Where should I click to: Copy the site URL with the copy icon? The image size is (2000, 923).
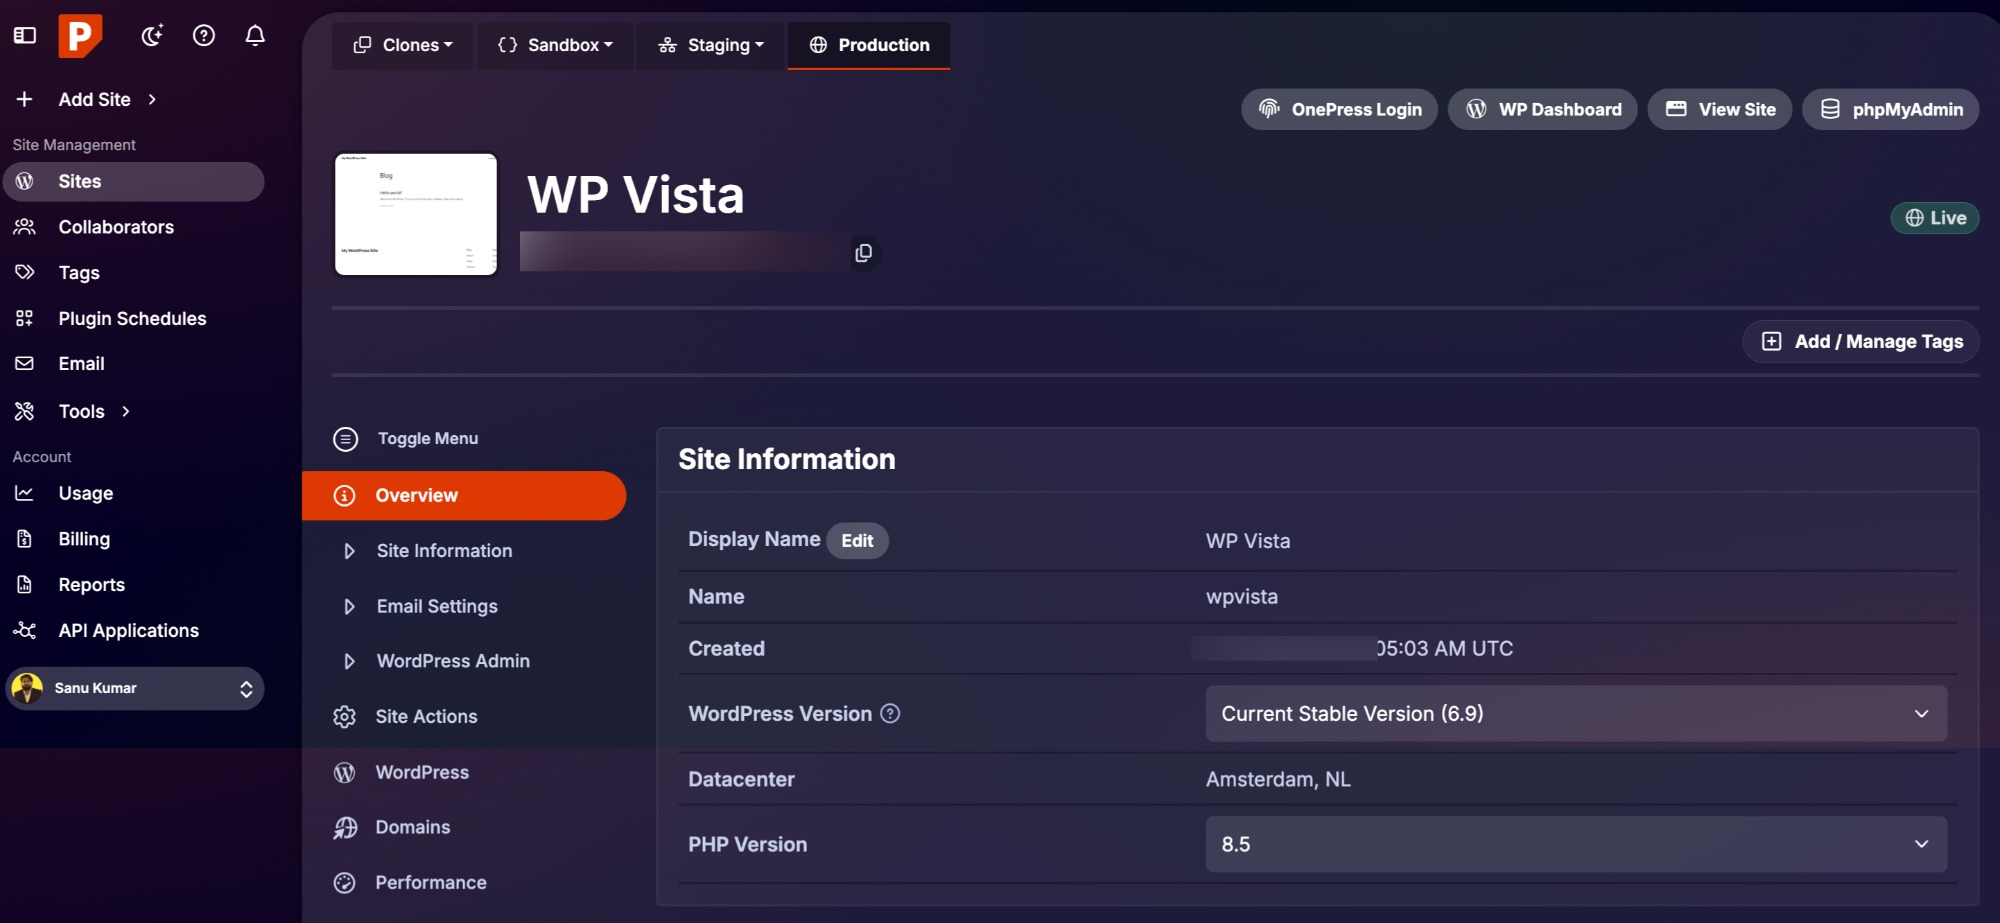[x=862, y=253]
